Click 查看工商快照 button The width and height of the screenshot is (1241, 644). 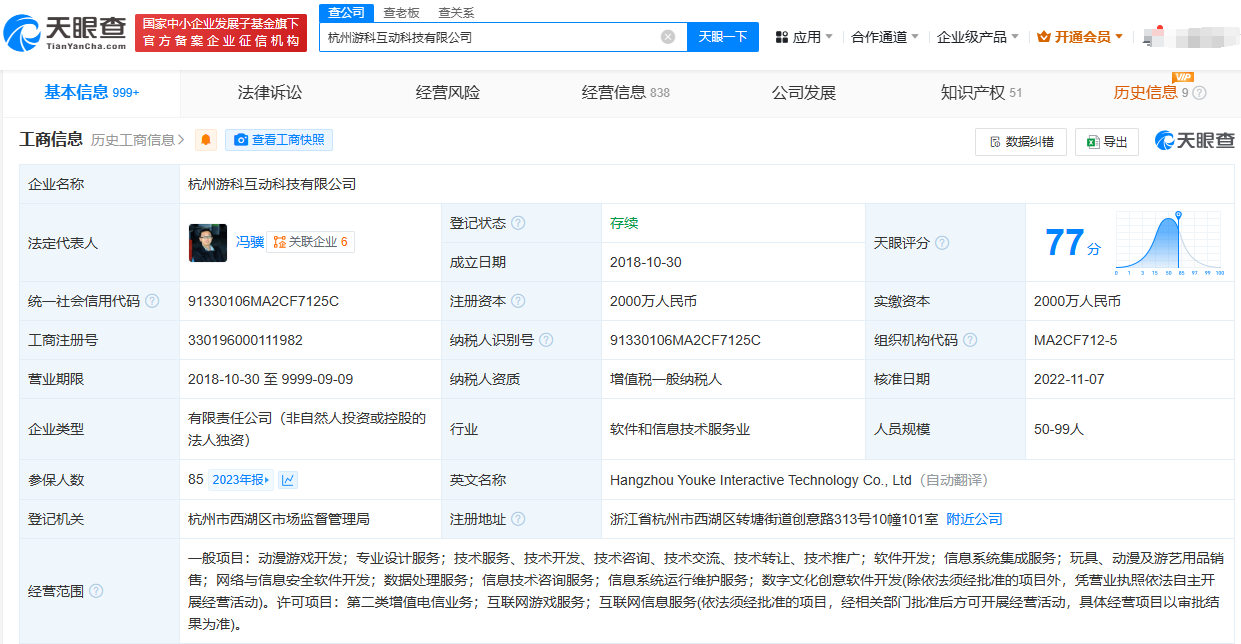(x=279, y=140)
